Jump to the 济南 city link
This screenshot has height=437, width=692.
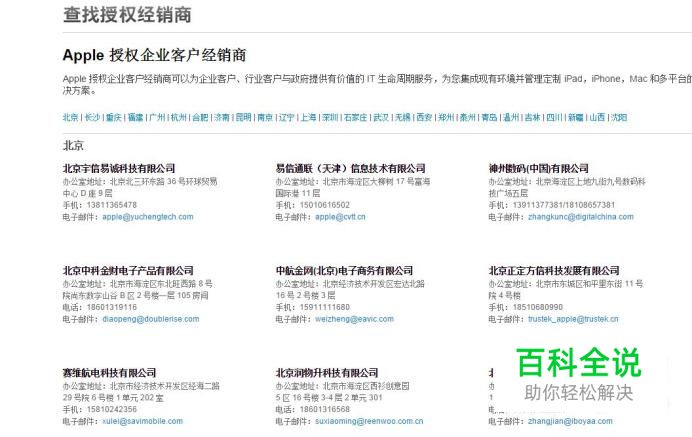(222, 117)
